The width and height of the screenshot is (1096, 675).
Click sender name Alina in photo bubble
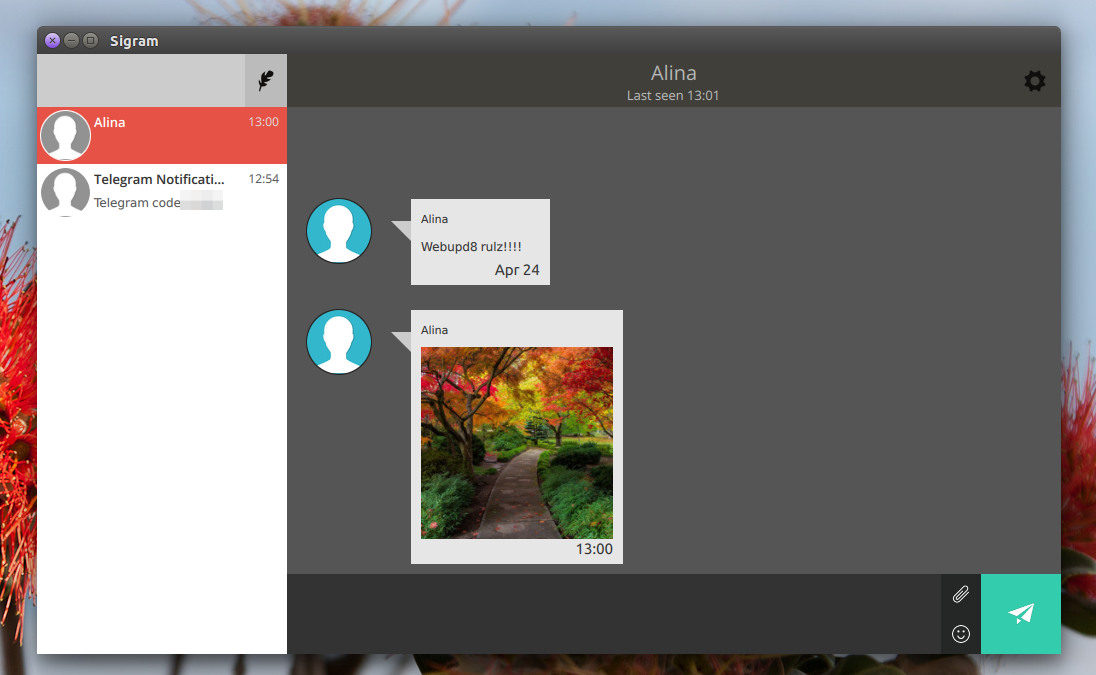434,330
